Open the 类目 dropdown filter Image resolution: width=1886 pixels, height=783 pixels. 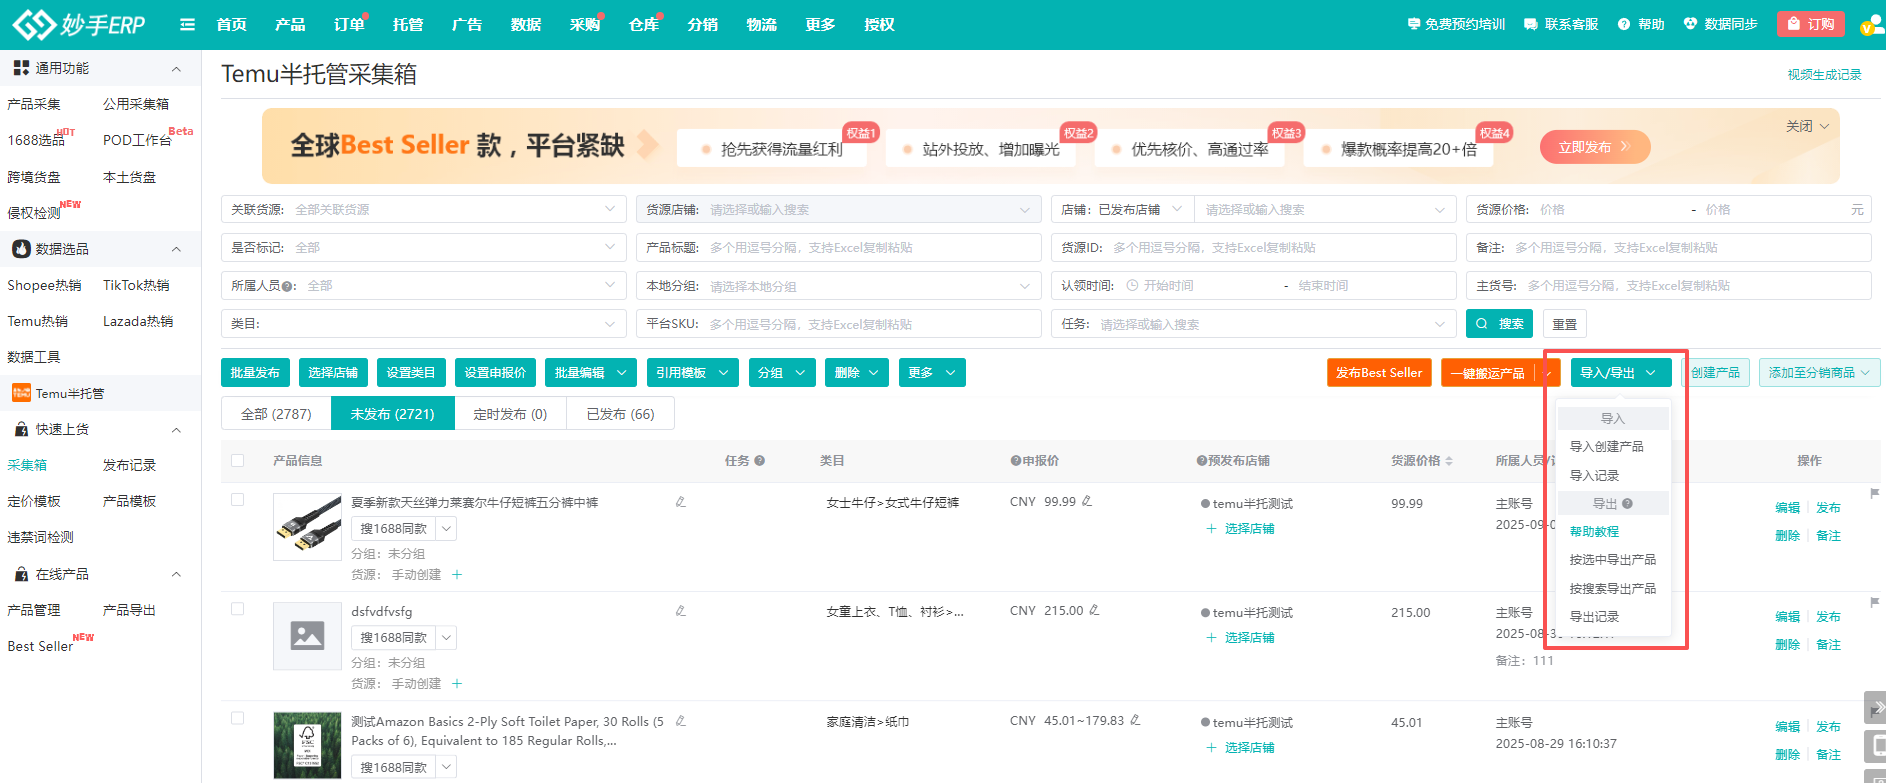pos(423,324)
